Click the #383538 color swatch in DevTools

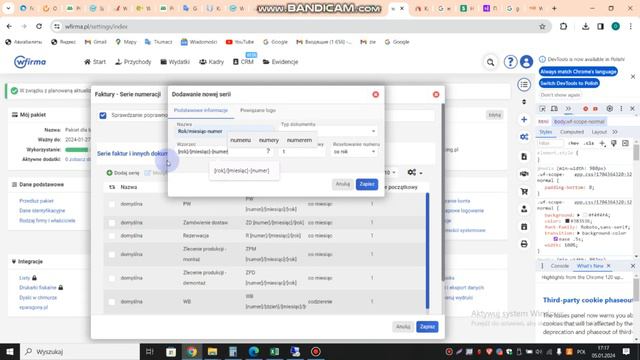567,221
